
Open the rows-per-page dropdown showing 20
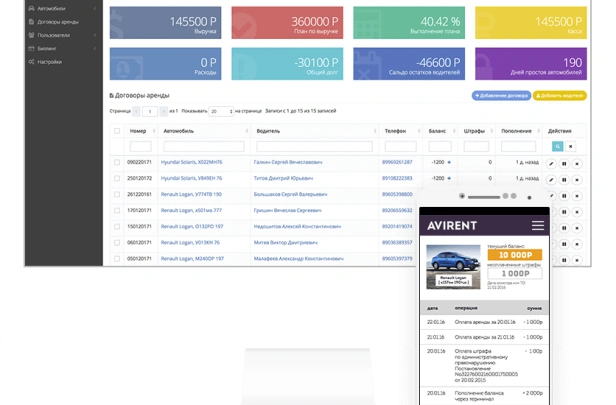(x=221, y=112)
